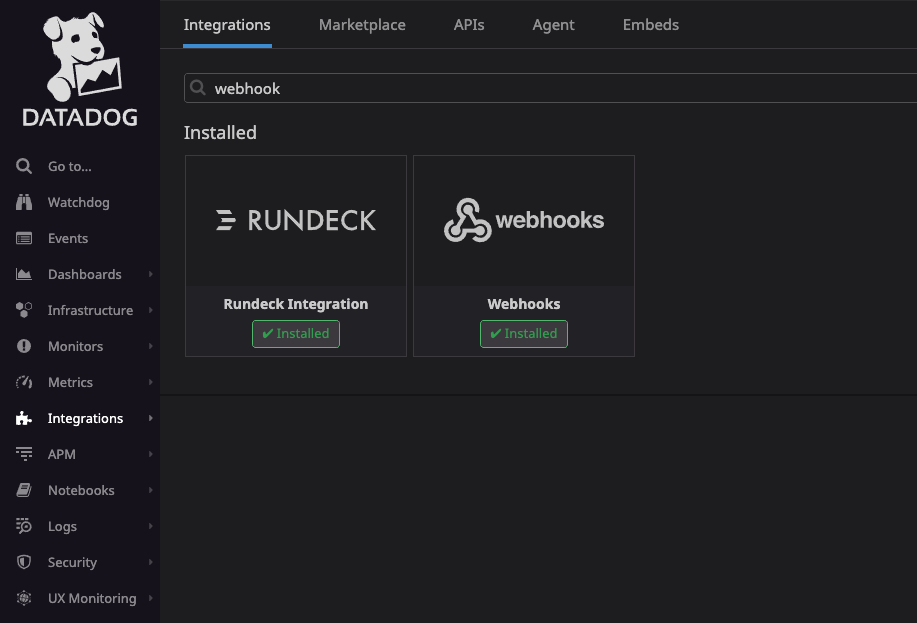Select Metrics label in sidebar

70,382
